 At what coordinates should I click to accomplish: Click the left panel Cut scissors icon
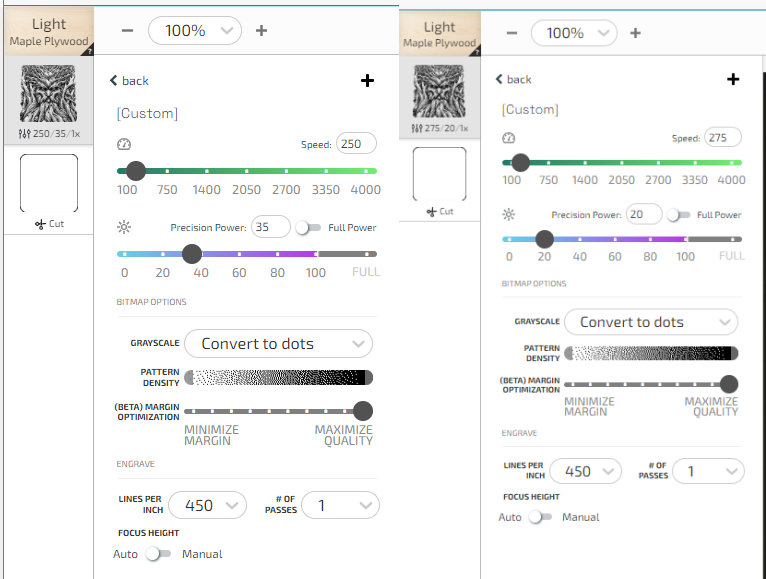(40, 224)
